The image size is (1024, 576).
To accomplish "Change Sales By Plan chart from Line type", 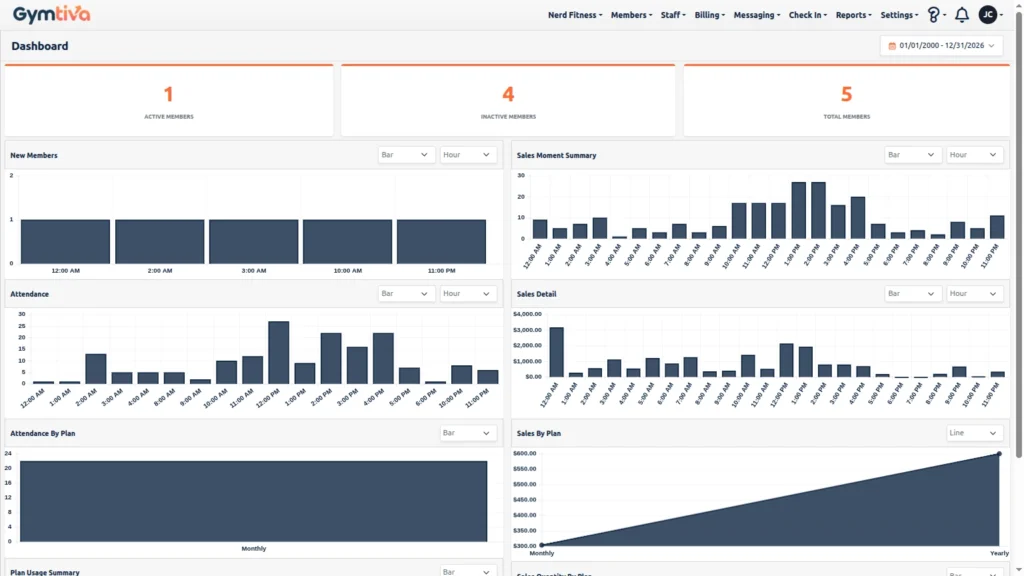I will pyautogui.click(x=974, y=432).
